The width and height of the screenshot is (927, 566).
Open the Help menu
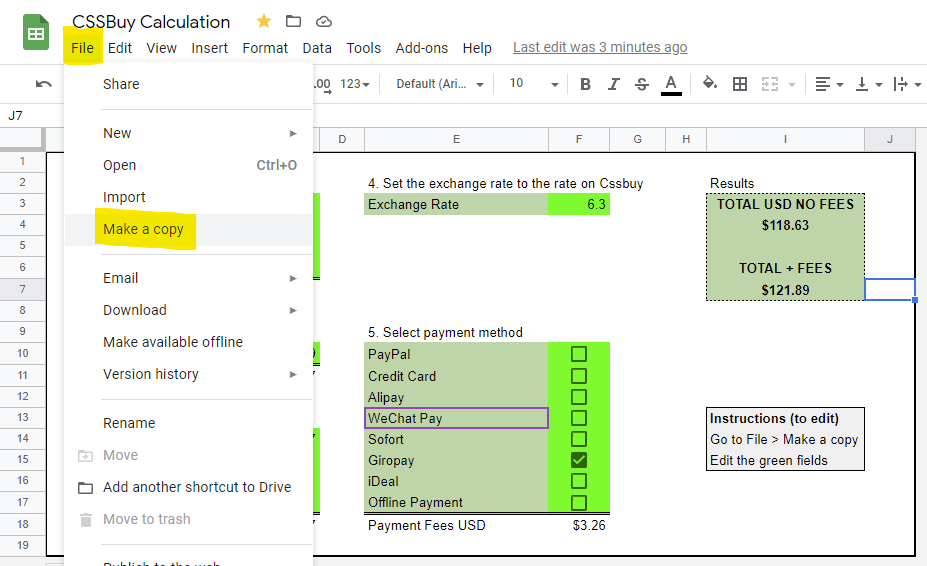click(x=477, y=48)
